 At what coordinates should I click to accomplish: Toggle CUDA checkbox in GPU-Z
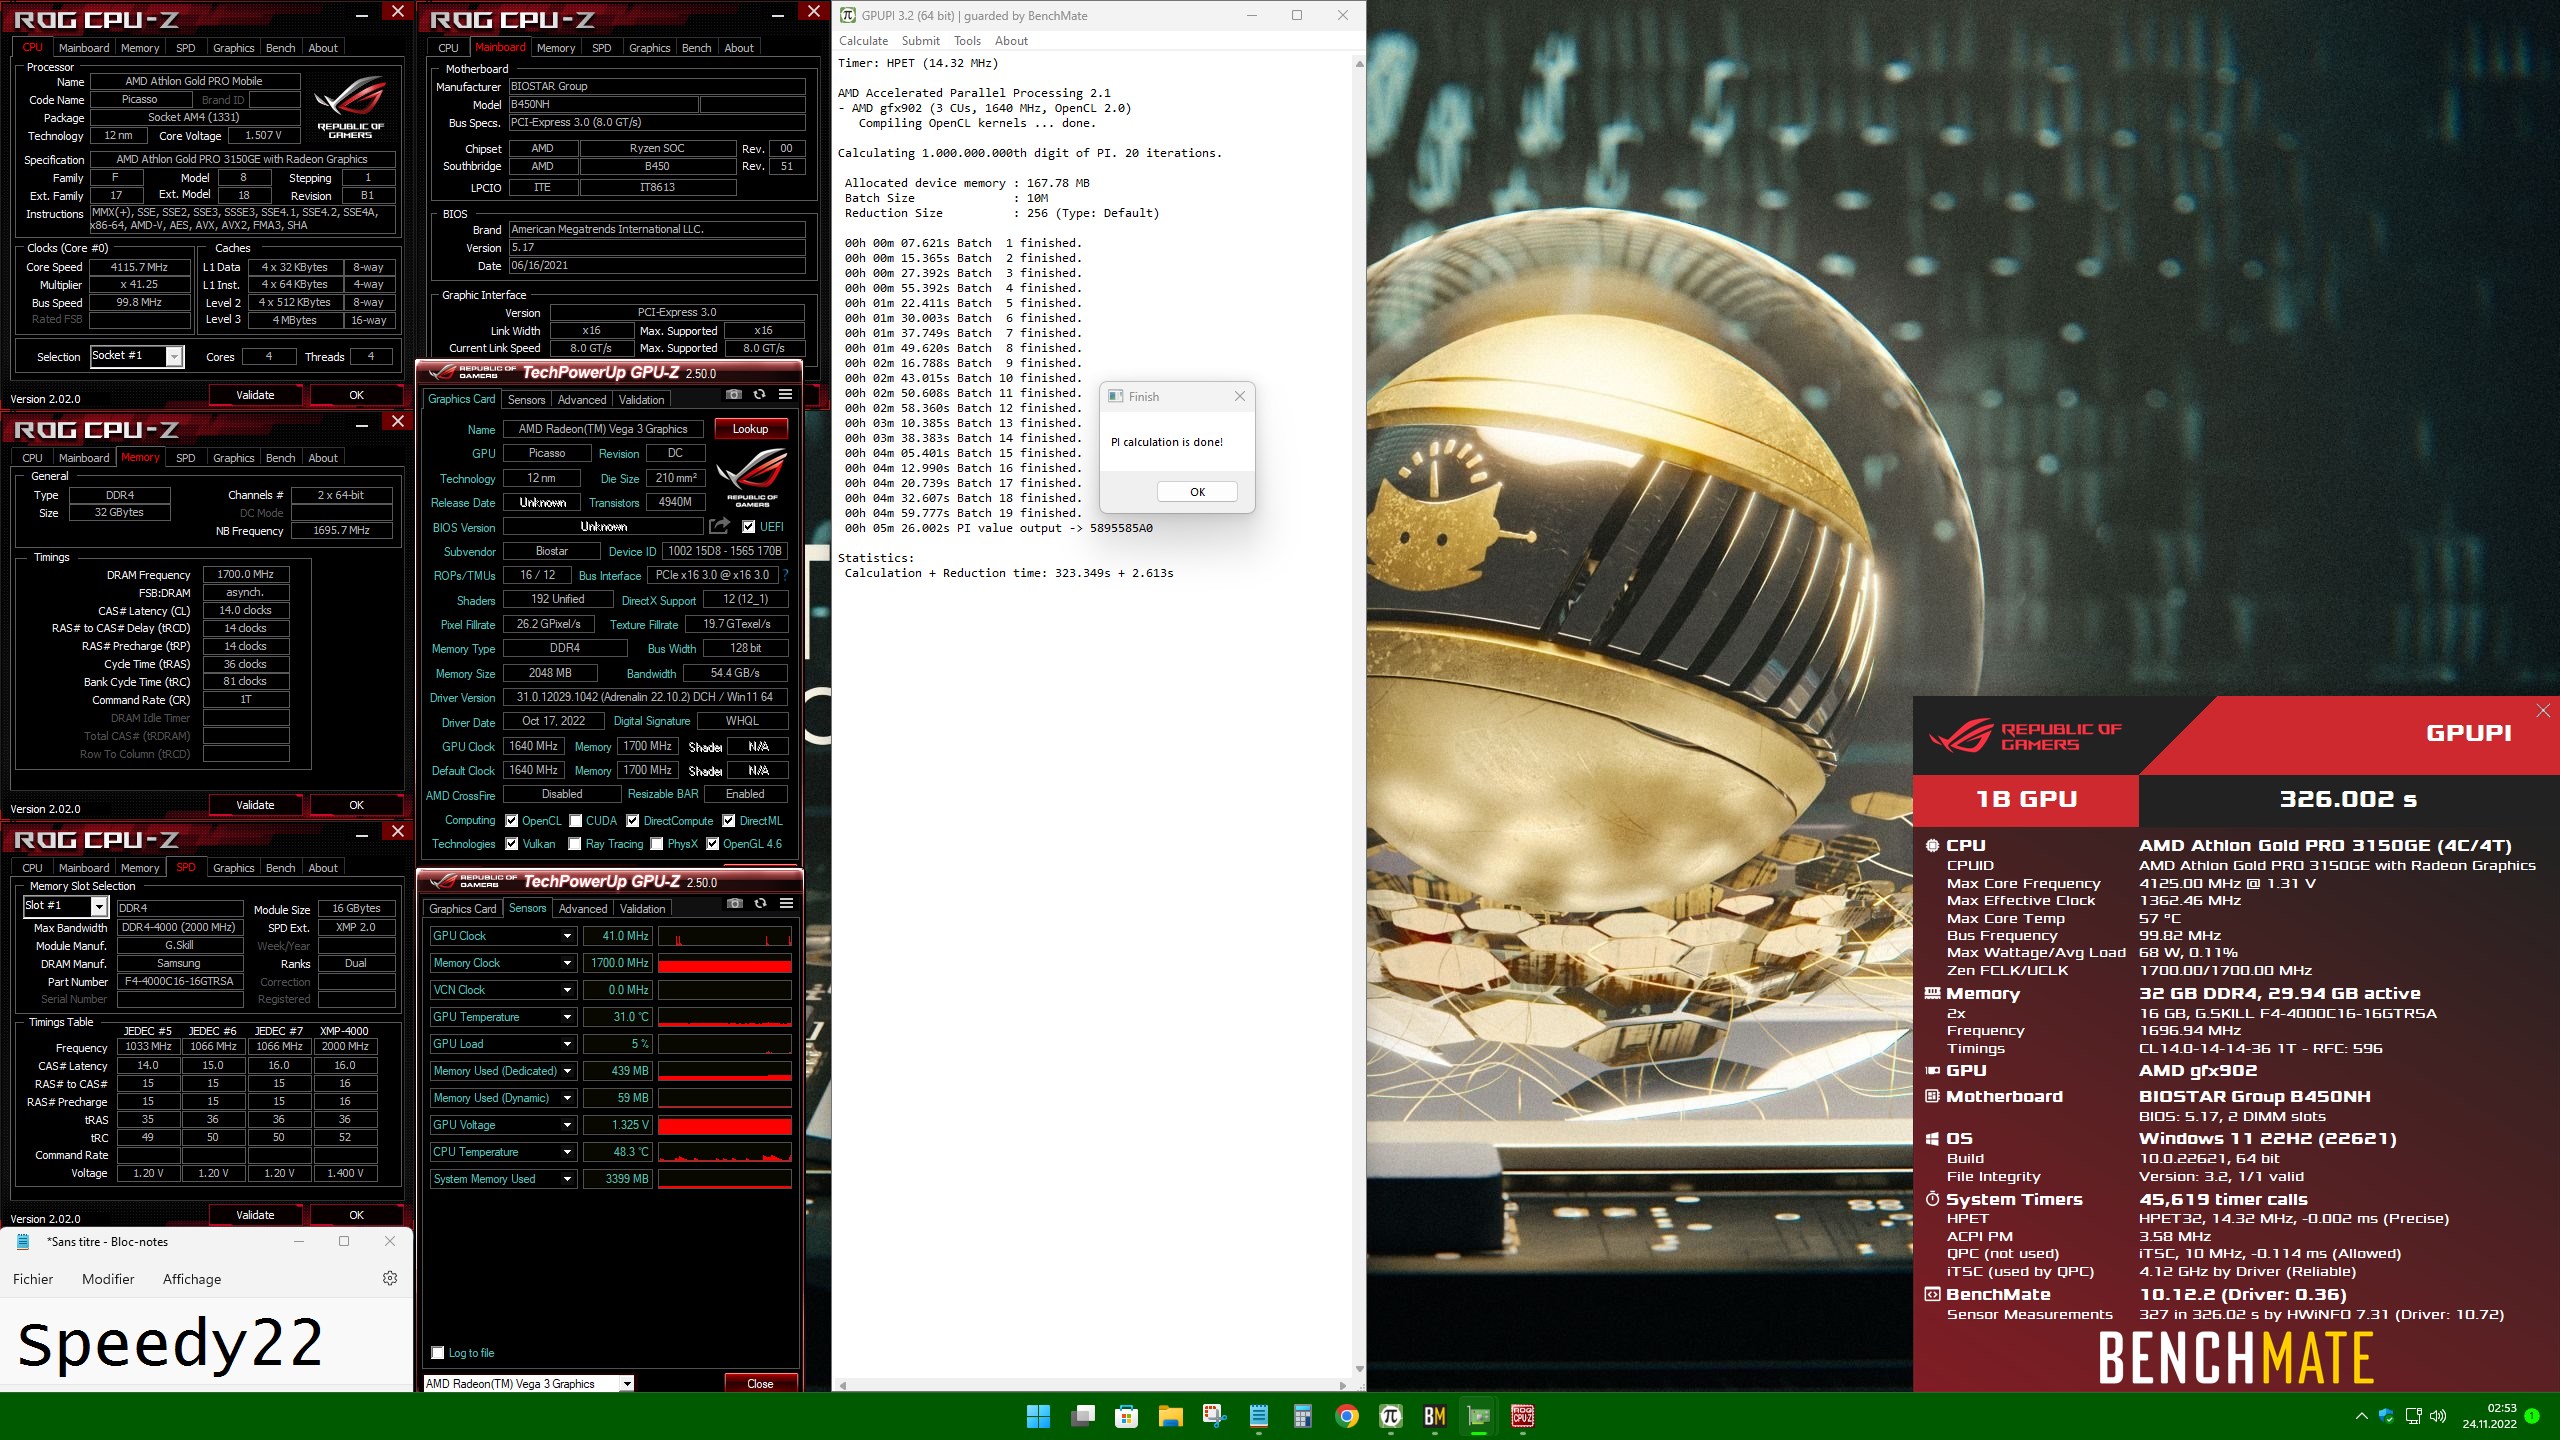click(576, 821)
